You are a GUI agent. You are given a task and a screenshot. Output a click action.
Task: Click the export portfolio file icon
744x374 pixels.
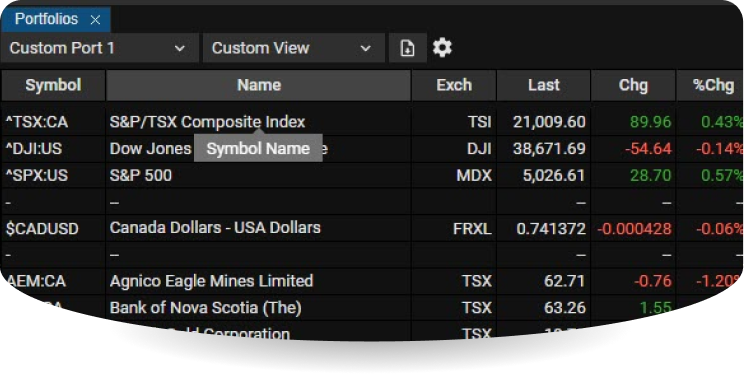408,48
